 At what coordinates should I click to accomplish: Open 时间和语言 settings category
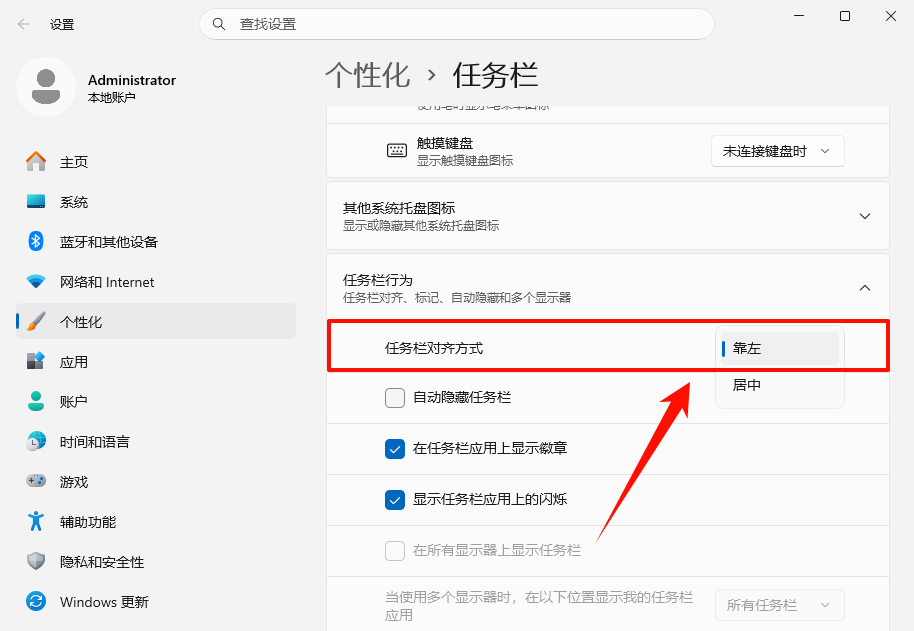(x=156, y=441)
